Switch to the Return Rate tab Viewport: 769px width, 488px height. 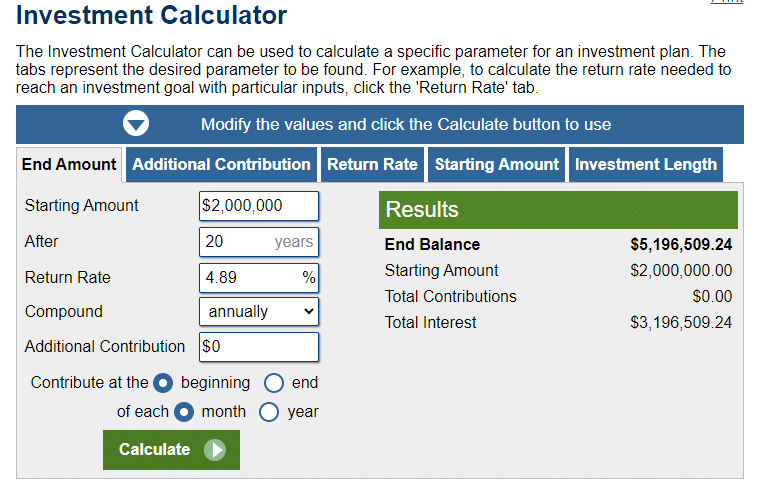[x=372, y=165]
